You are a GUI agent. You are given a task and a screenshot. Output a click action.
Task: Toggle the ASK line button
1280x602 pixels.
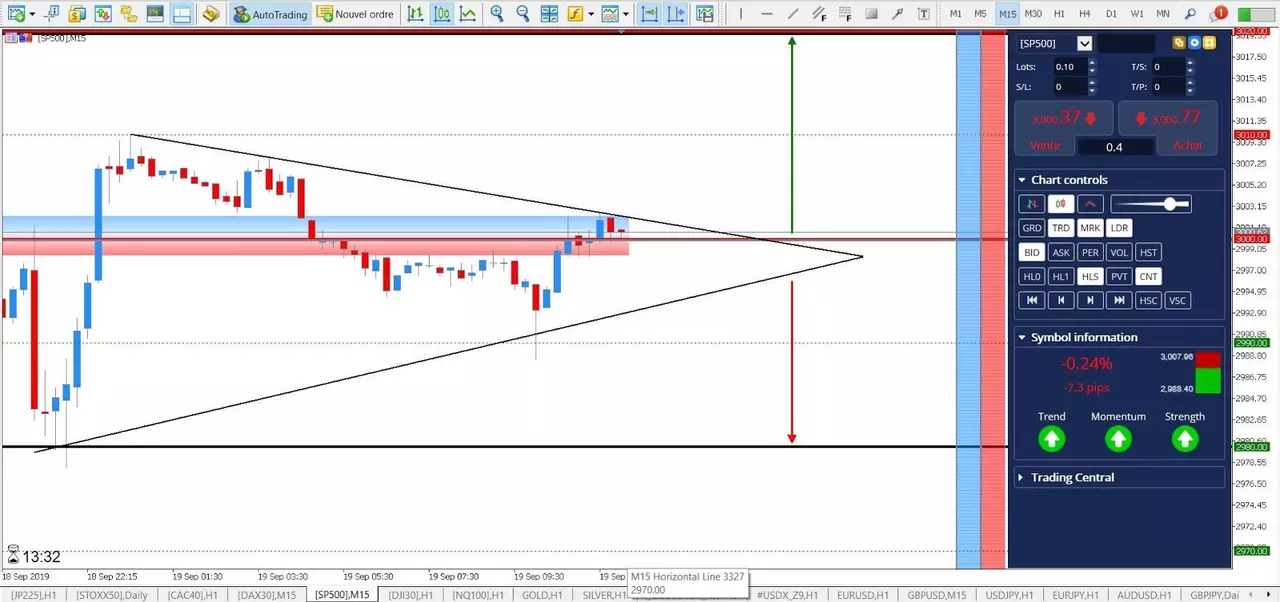1061,252
